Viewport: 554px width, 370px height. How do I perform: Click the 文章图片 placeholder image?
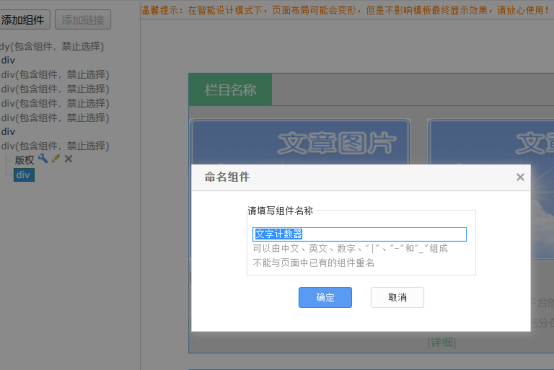300,142
